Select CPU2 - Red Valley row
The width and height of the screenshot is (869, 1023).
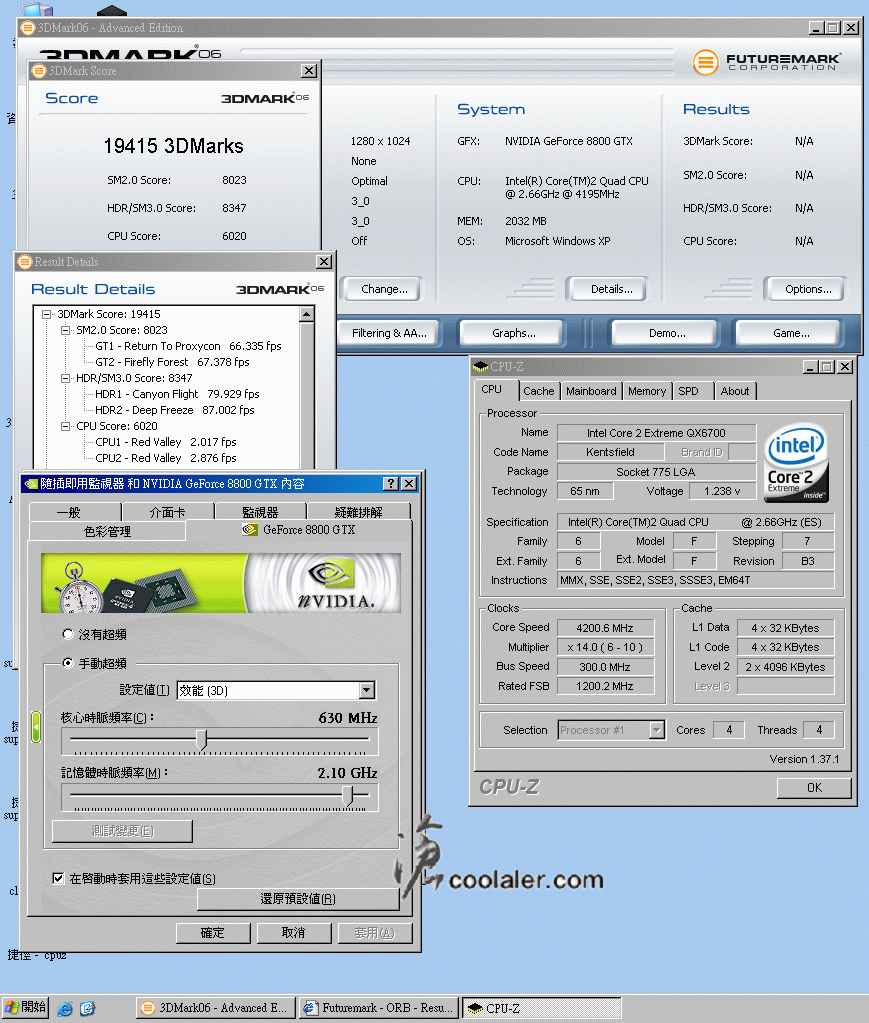(x=166, y=458)
